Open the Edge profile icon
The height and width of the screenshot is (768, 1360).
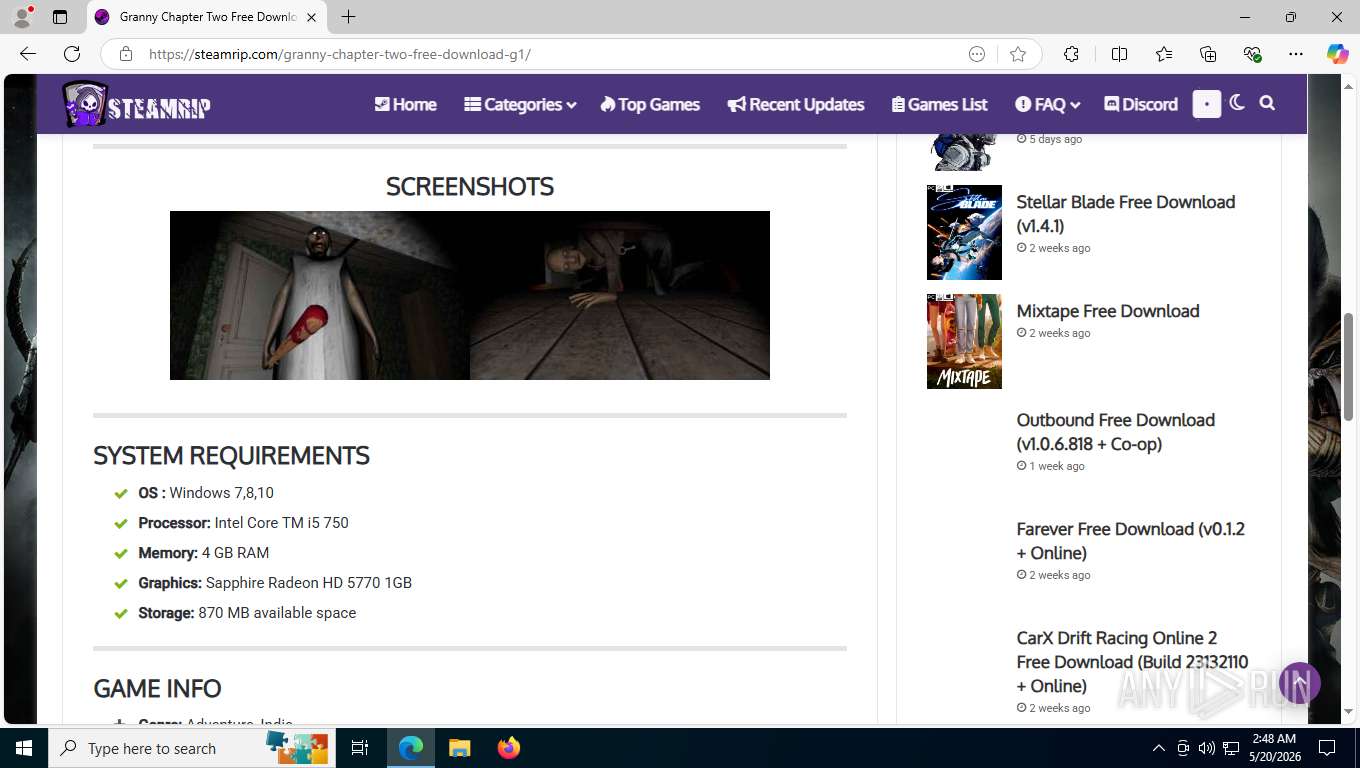coord(22,17)
